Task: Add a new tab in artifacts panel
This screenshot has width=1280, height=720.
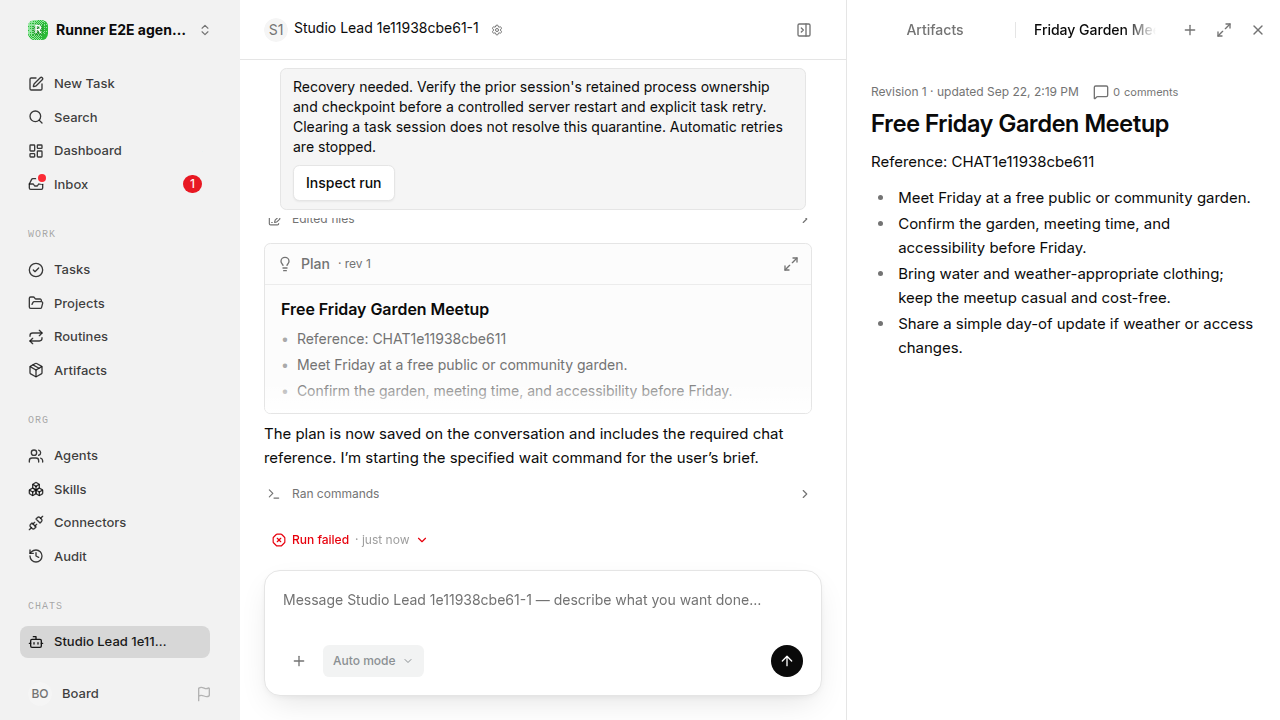Action: tap(1190, 30)
